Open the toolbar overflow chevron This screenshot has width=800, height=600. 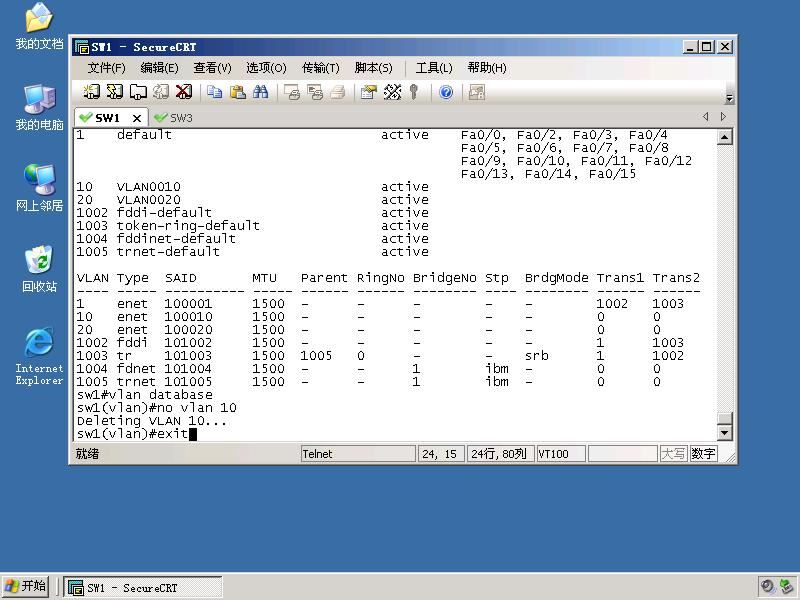pos(729,98)
